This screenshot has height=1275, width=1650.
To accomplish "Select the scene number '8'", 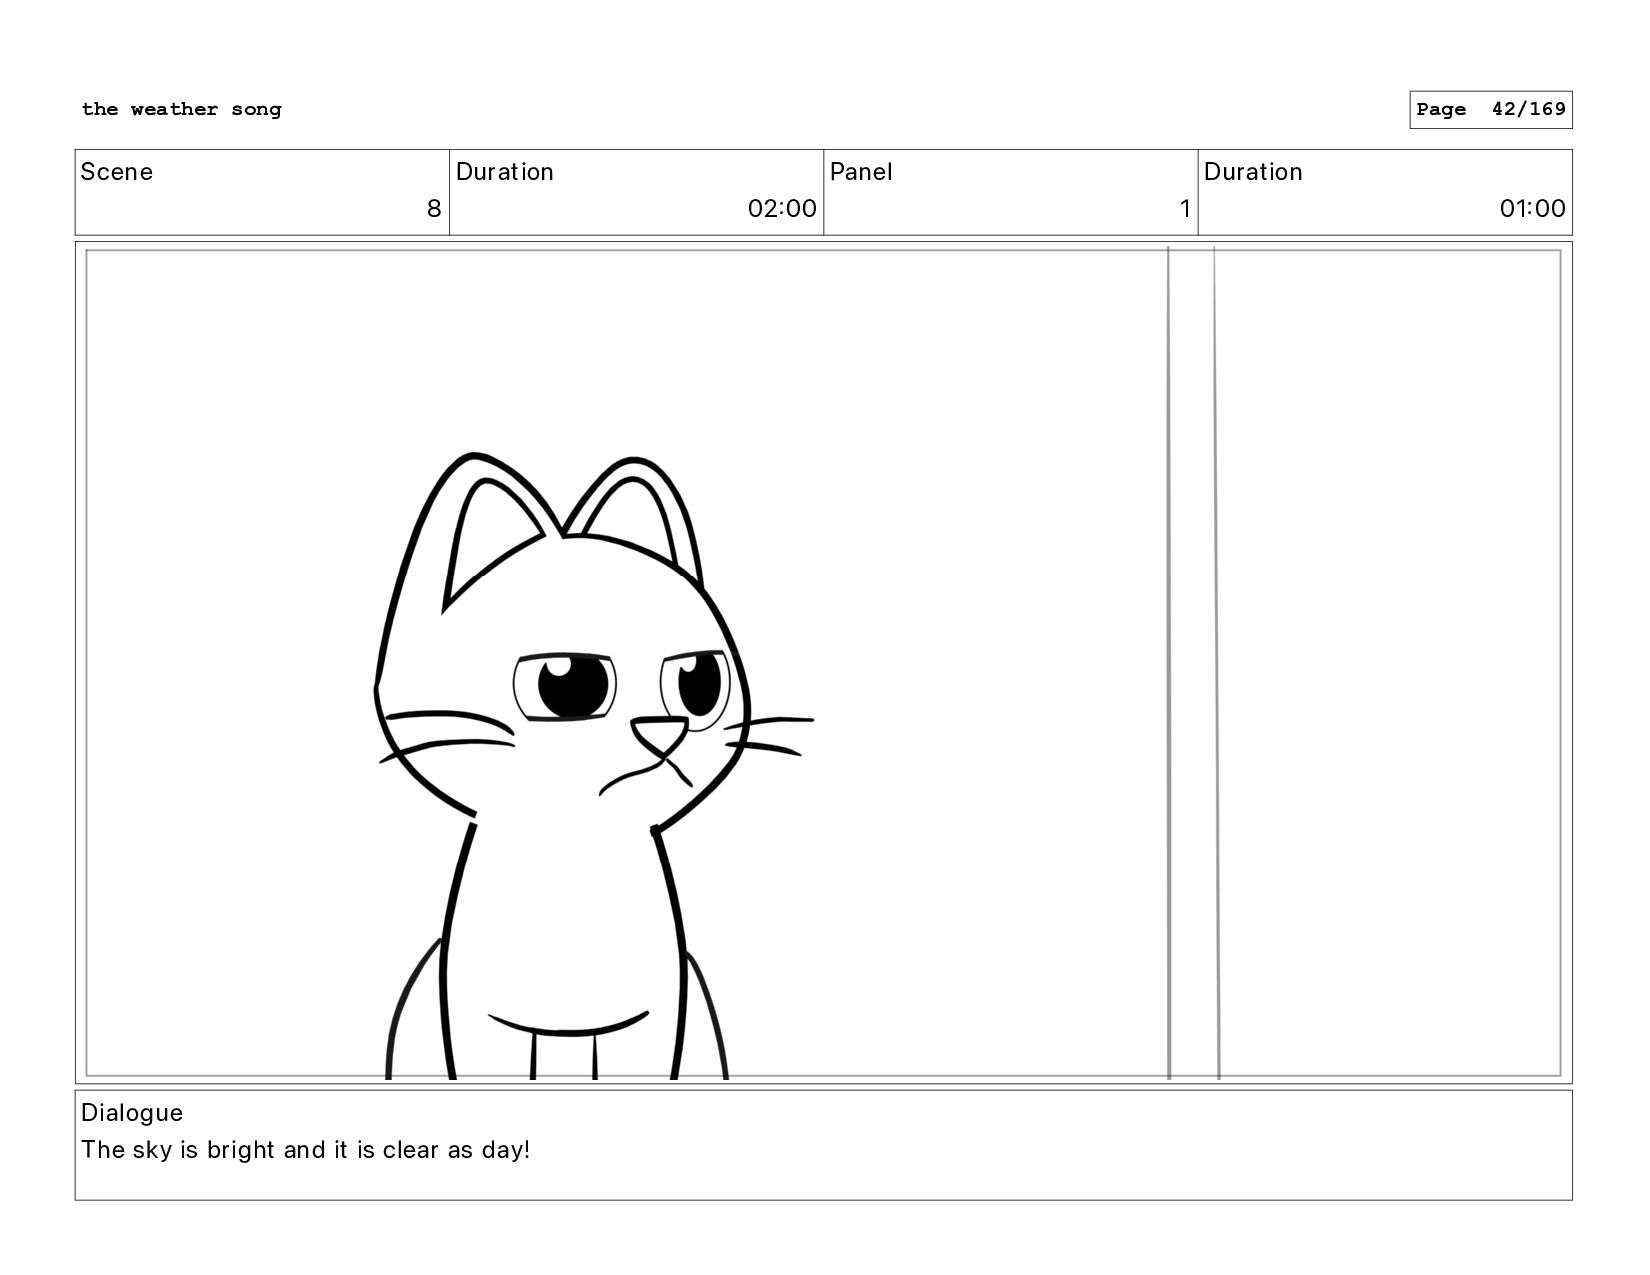I will (x=434, y=208).
